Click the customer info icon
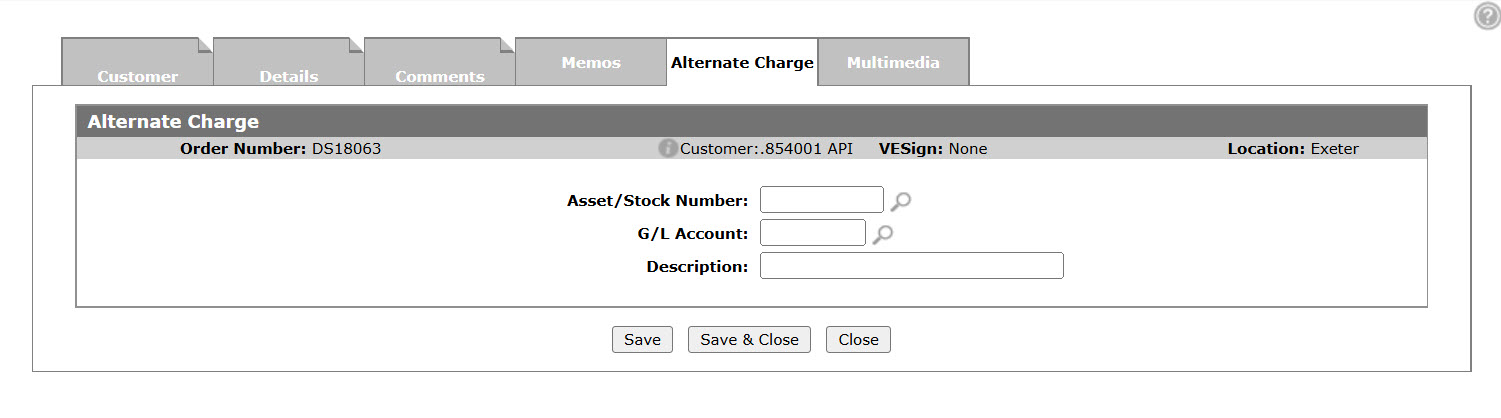 pos(668,149)
